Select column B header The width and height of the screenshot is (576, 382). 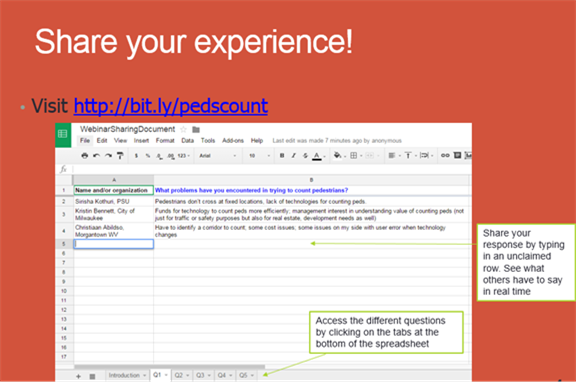point(312,180)
